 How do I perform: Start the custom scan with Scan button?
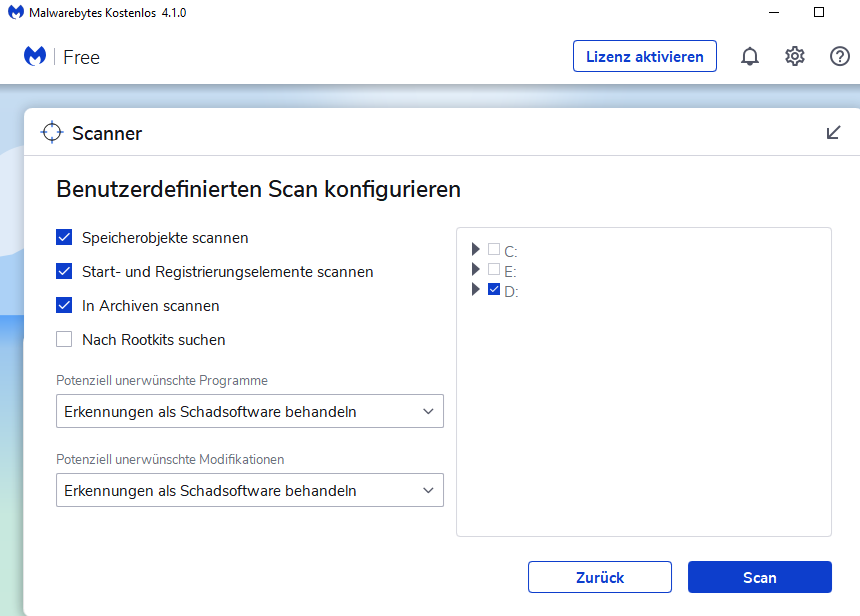tap(760, 577)
